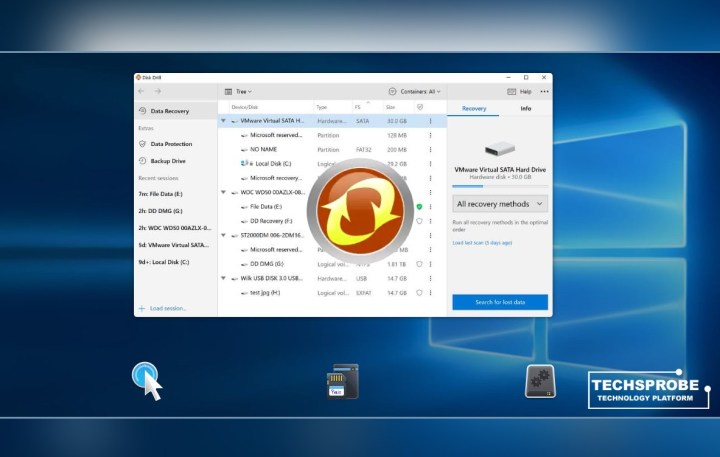
Task: Collapse the VMware Virtual SATA drive tree
Action: 224,121
